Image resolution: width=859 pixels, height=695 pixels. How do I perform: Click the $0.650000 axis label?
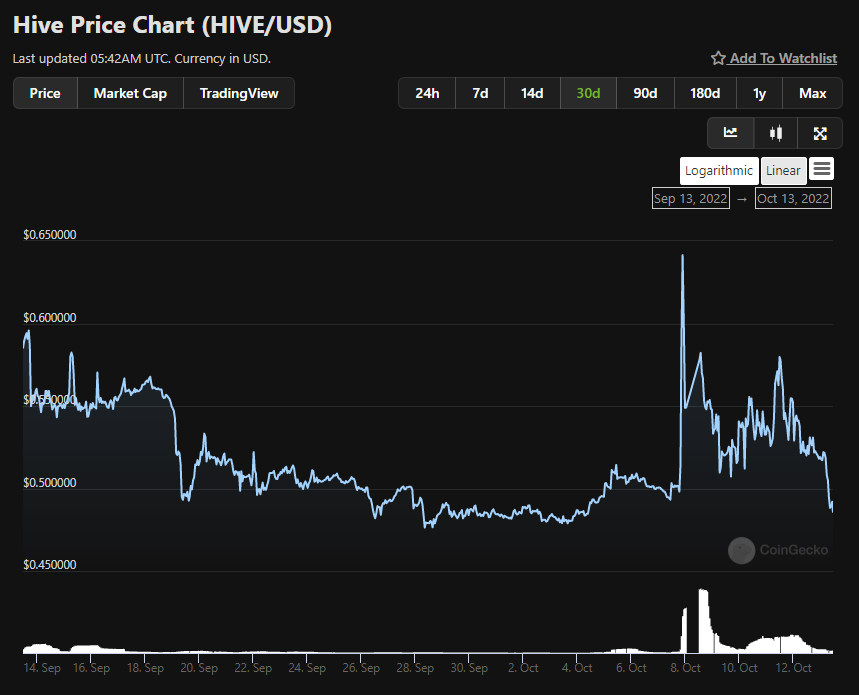tap(50, 234)
